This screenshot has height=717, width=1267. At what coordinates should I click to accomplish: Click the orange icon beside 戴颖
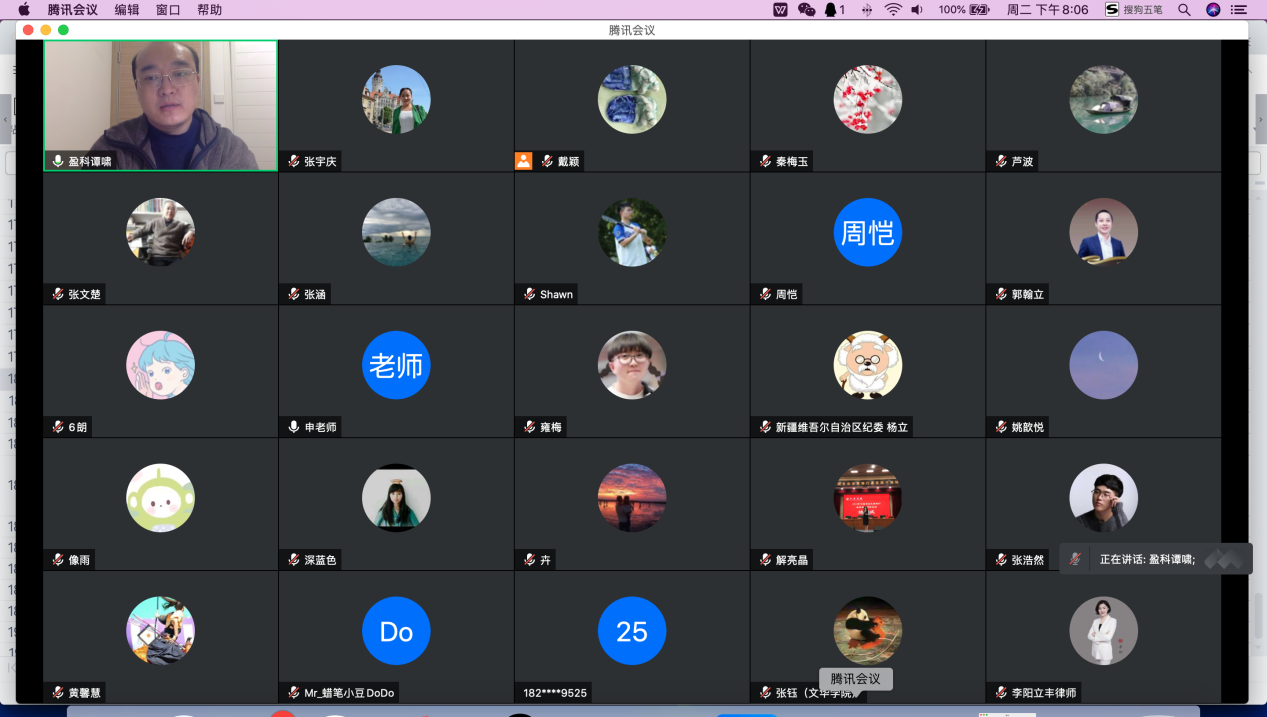pos(523,161)
